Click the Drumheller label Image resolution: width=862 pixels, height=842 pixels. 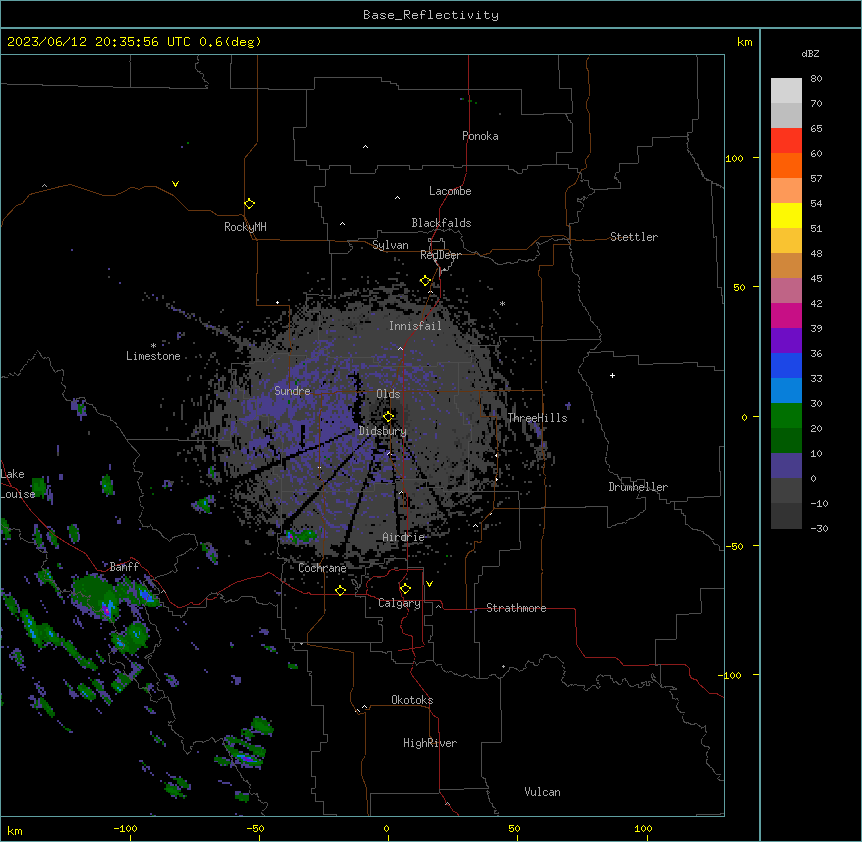click(638, 487)
